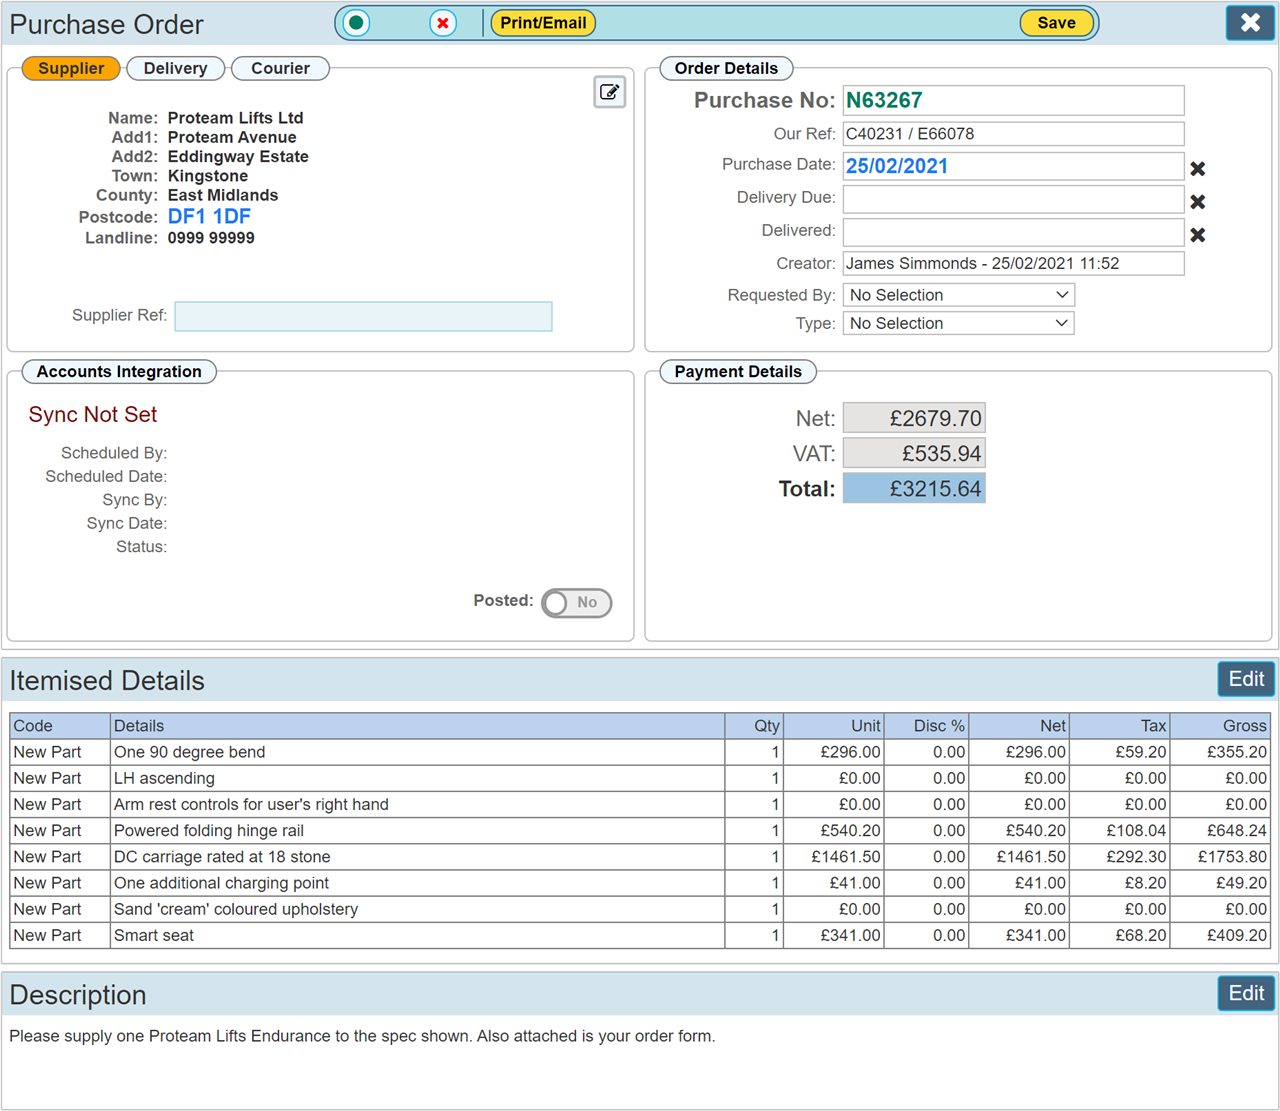Select 'Arm rest controls for user's right hand'
The width and height of the screenshot is (1280, 1111).
[640, 804]
